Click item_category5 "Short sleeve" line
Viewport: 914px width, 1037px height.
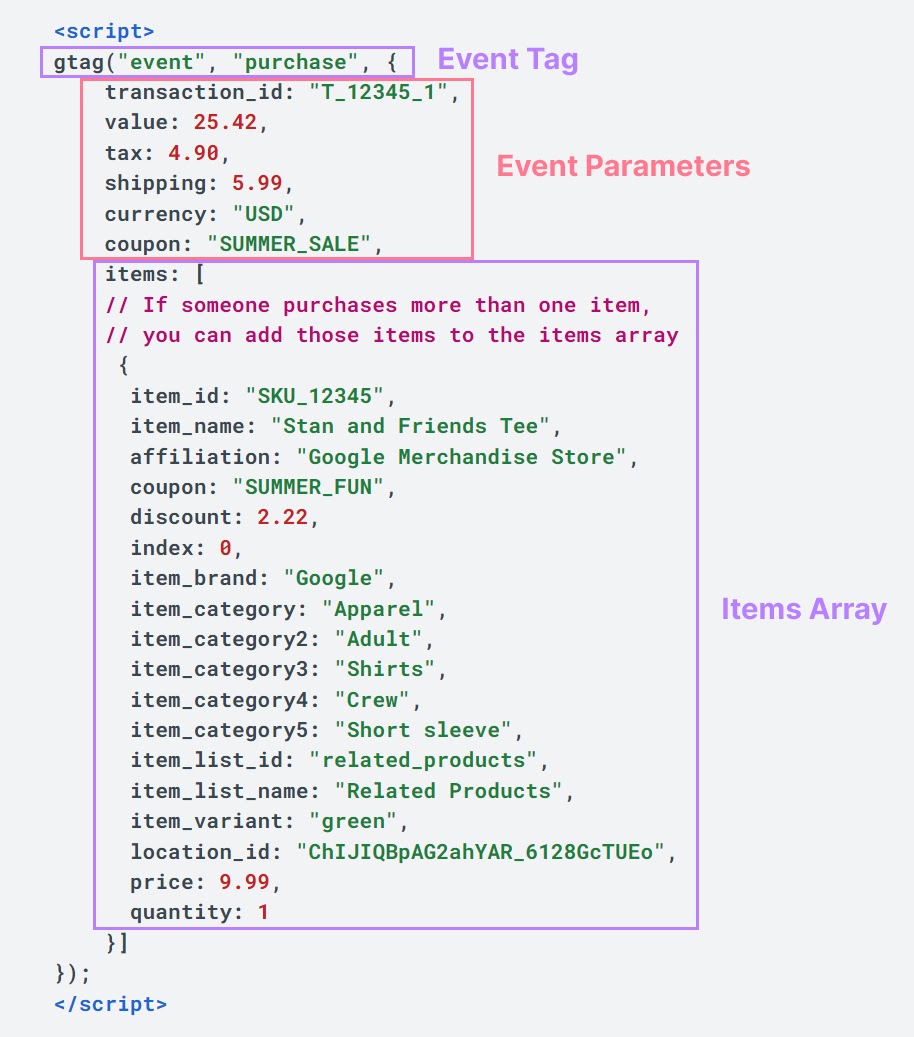326,730
